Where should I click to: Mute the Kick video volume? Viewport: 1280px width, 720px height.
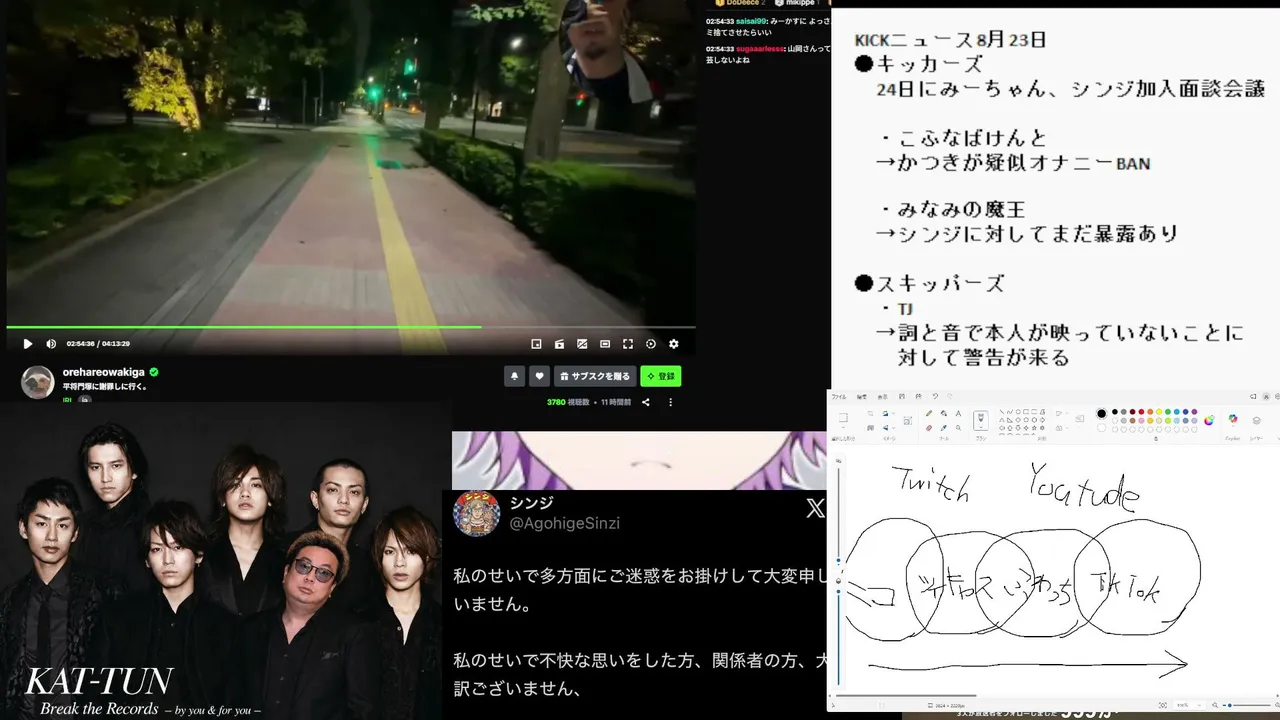pos(51,344)
